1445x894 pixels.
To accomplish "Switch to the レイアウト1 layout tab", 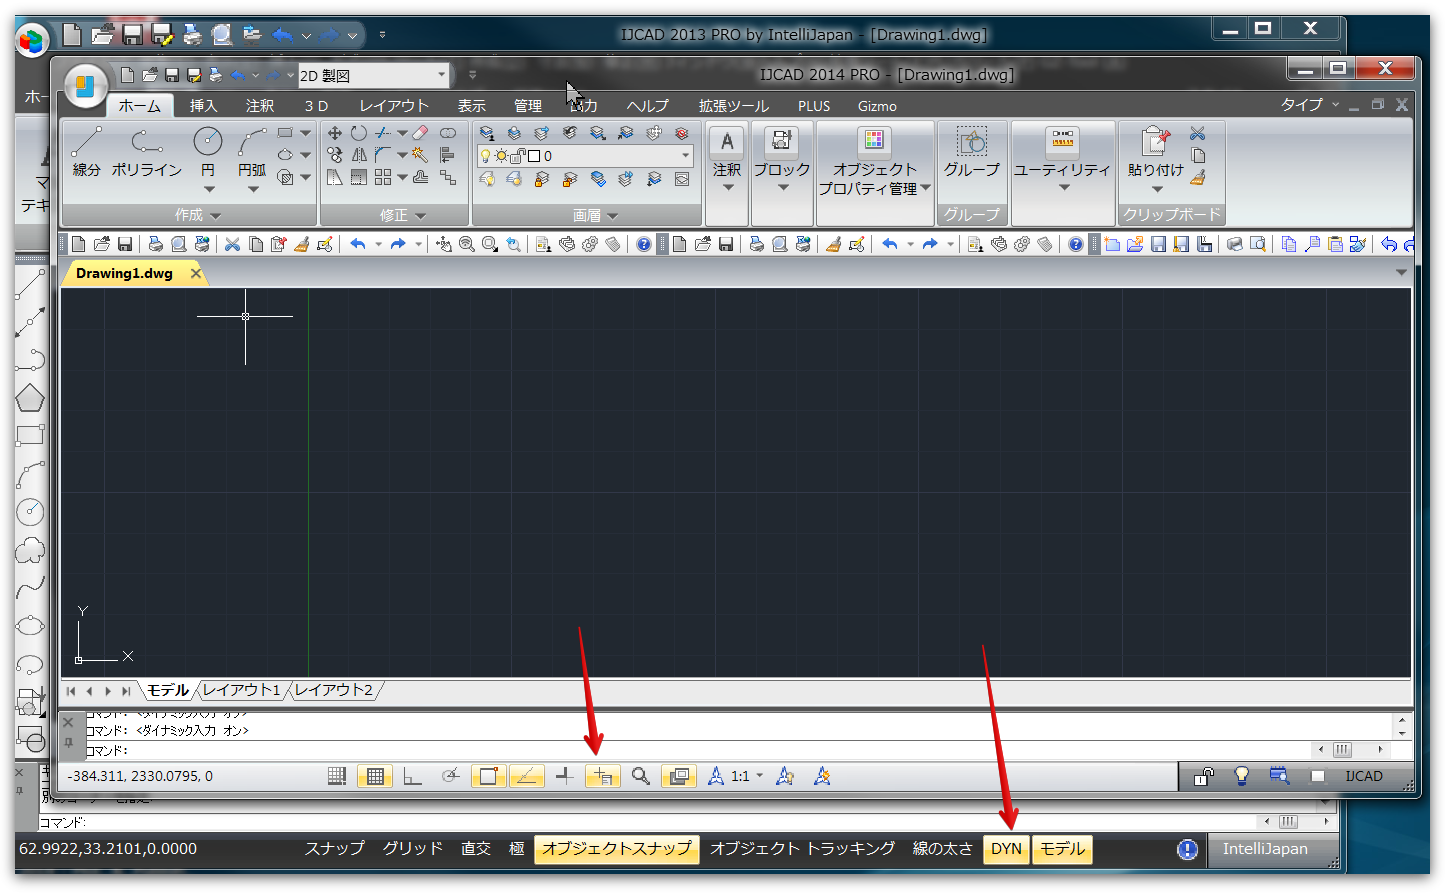I will 241,690.
